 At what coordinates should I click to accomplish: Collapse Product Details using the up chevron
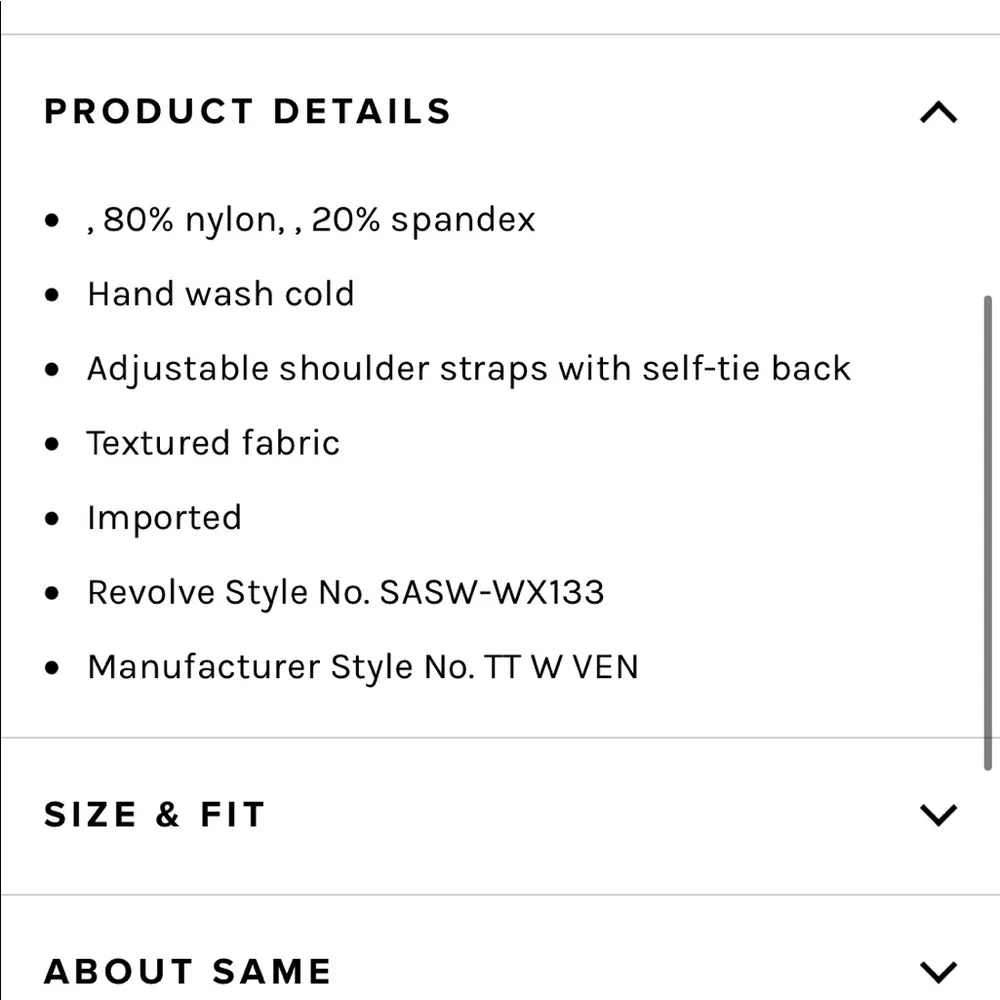(x=937, y=112)
